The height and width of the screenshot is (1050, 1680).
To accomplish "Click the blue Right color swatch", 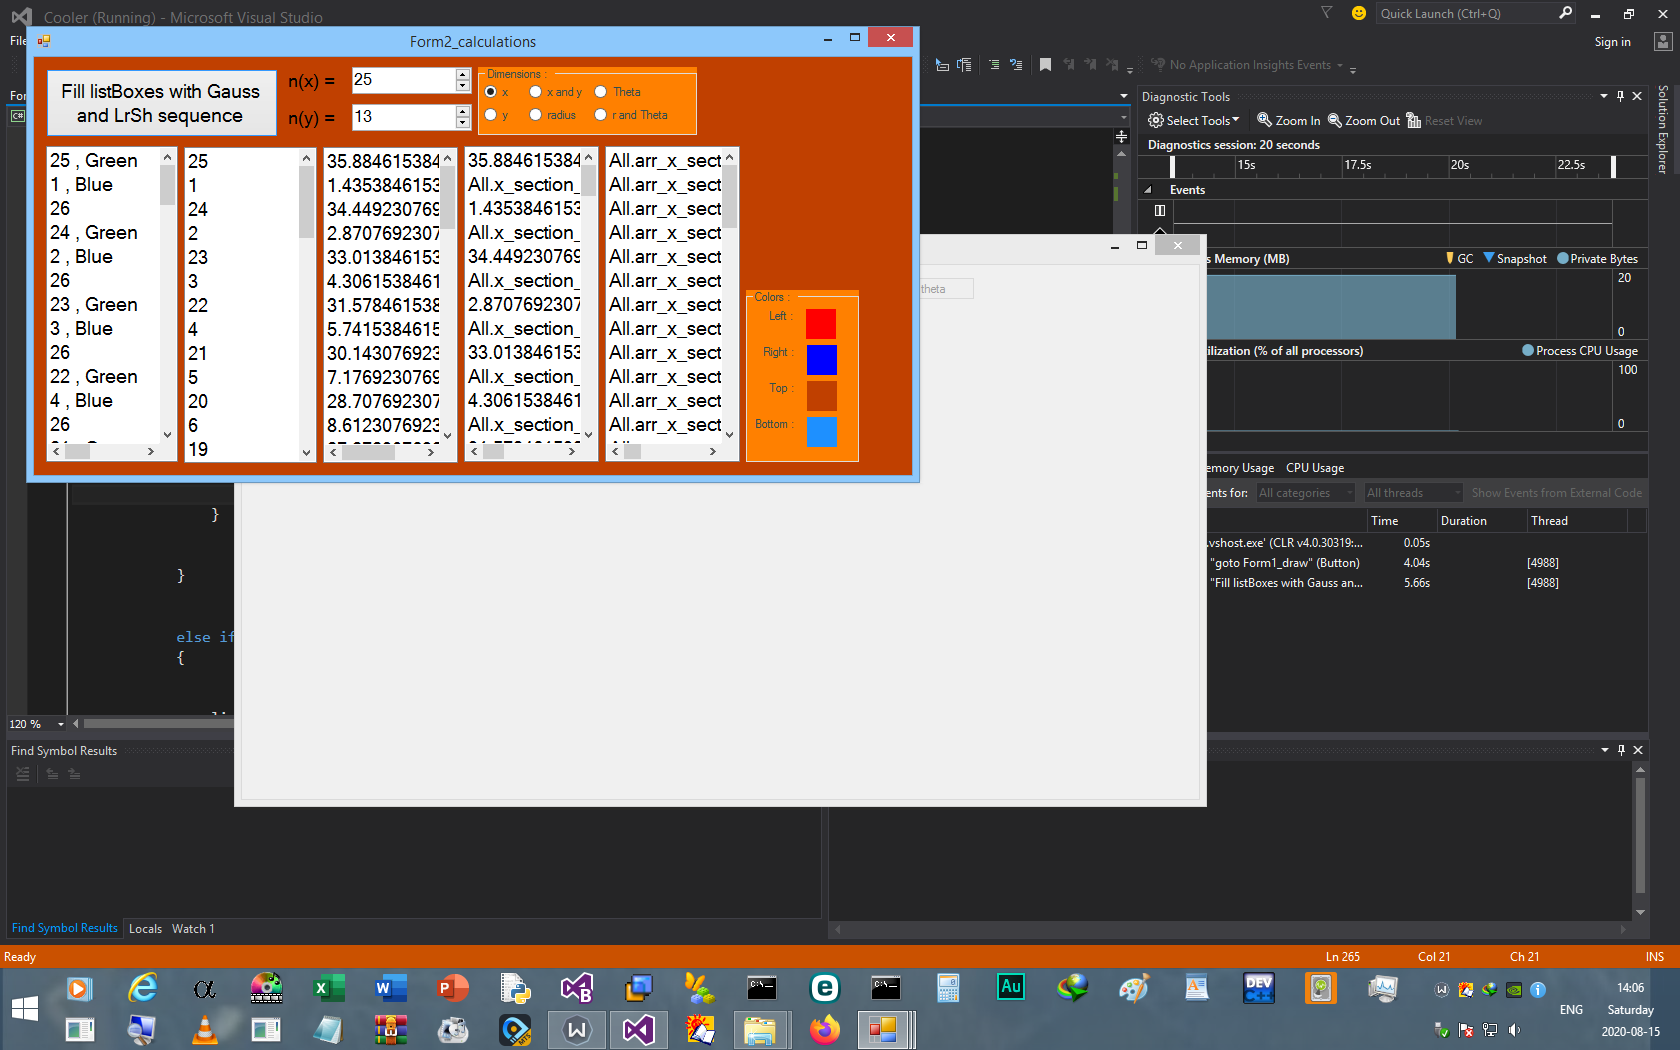I will click(821, 360).
